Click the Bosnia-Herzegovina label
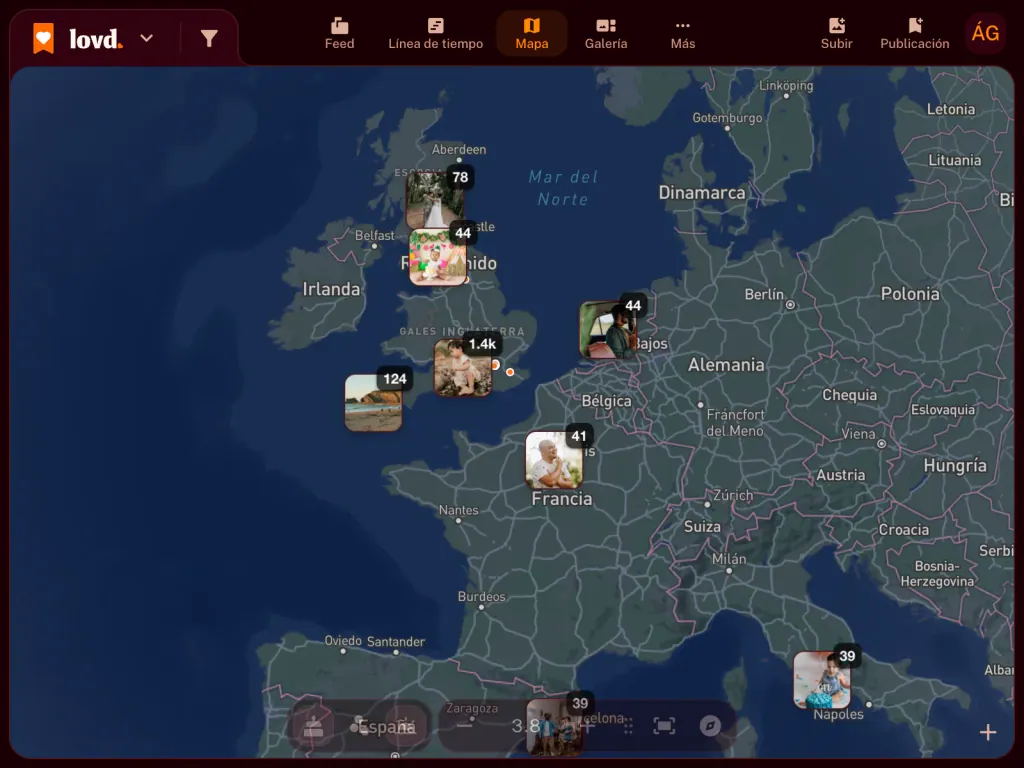 pyautogui.click(x=937, y=573)
